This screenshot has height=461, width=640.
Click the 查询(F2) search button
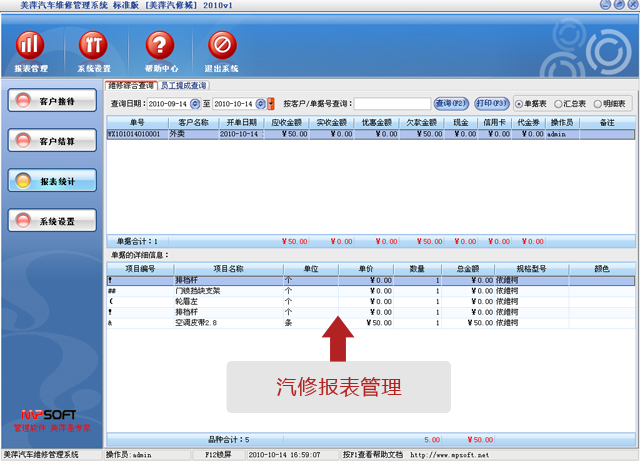[451, 103]
